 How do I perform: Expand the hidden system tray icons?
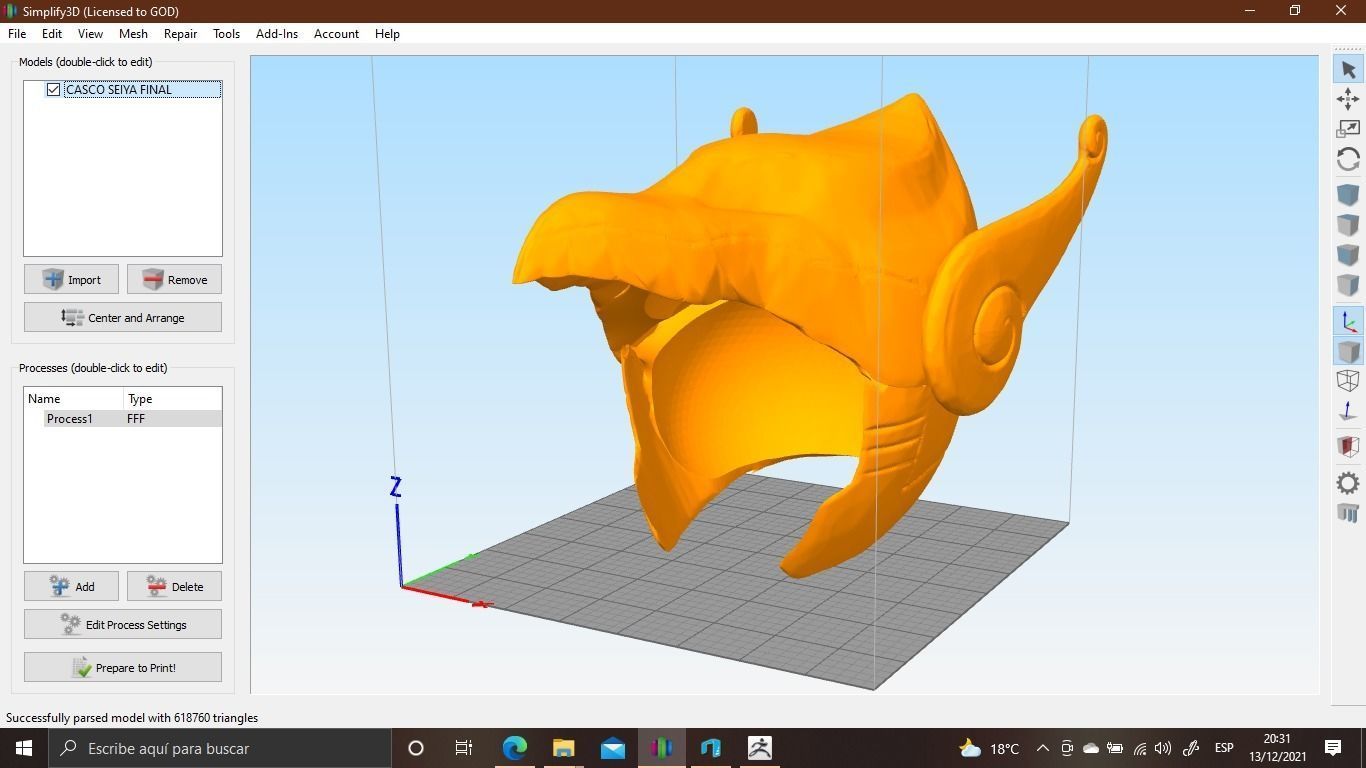(x=1042, y=748)
